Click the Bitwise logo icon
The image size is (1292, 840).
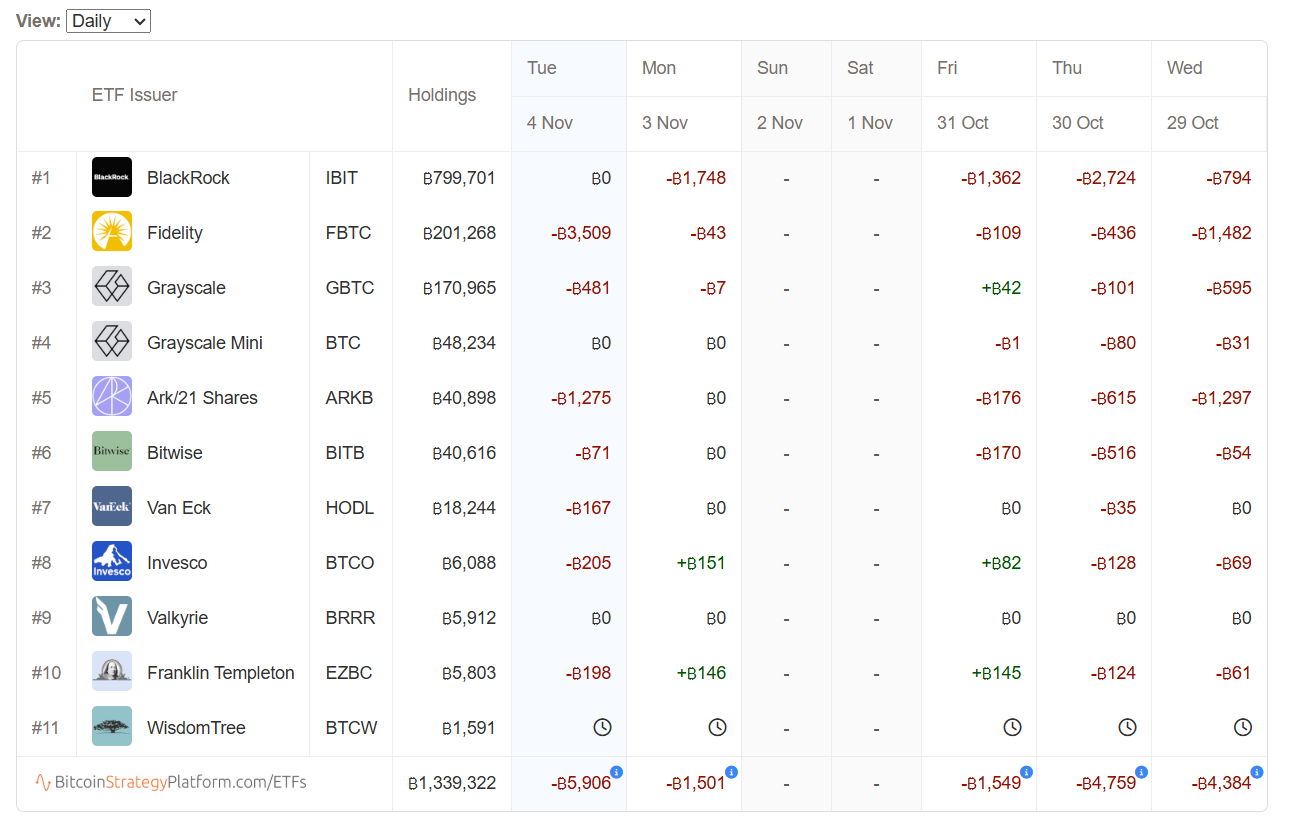[x=112, y=452]
